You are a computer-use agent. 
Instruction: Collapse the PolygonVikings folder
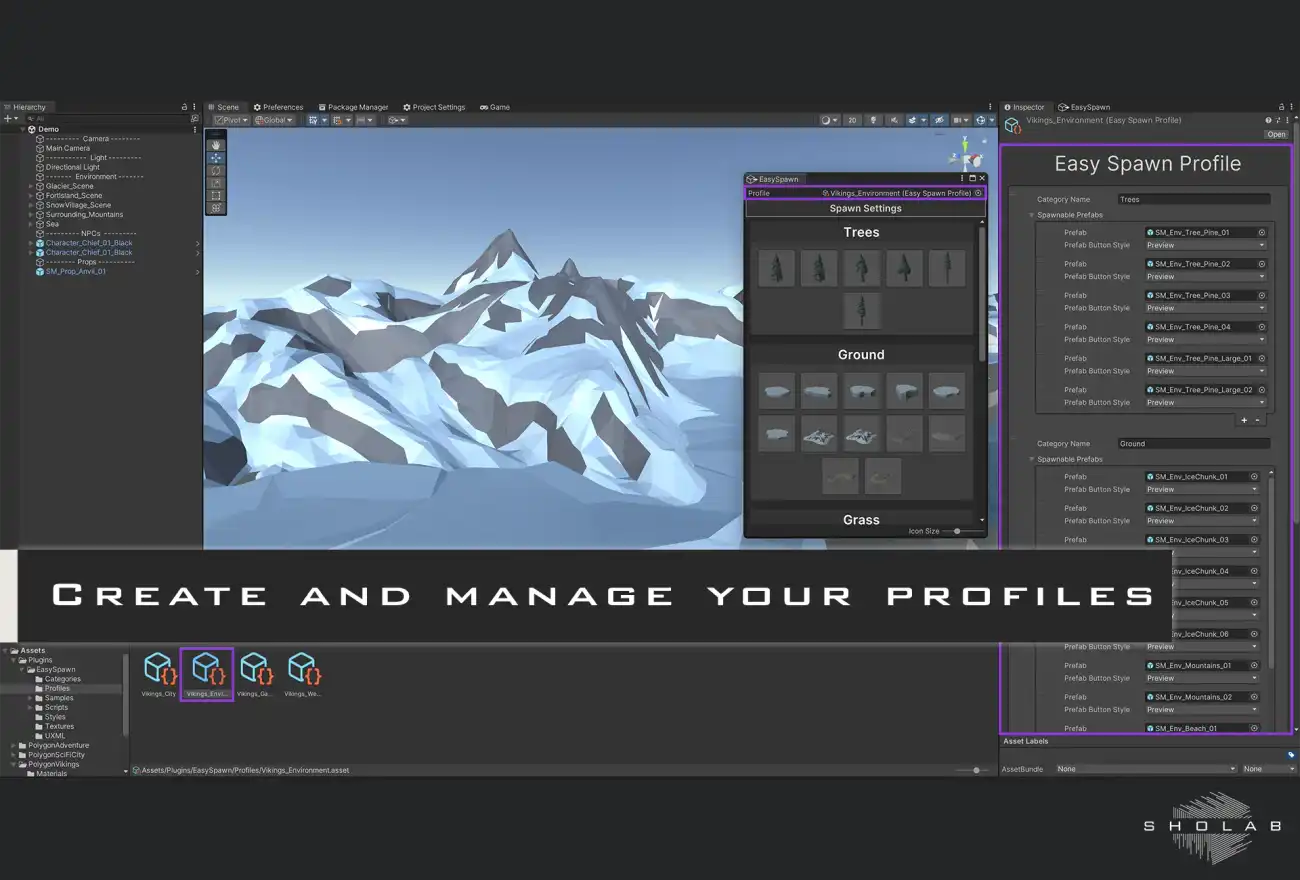click(13, 764)
